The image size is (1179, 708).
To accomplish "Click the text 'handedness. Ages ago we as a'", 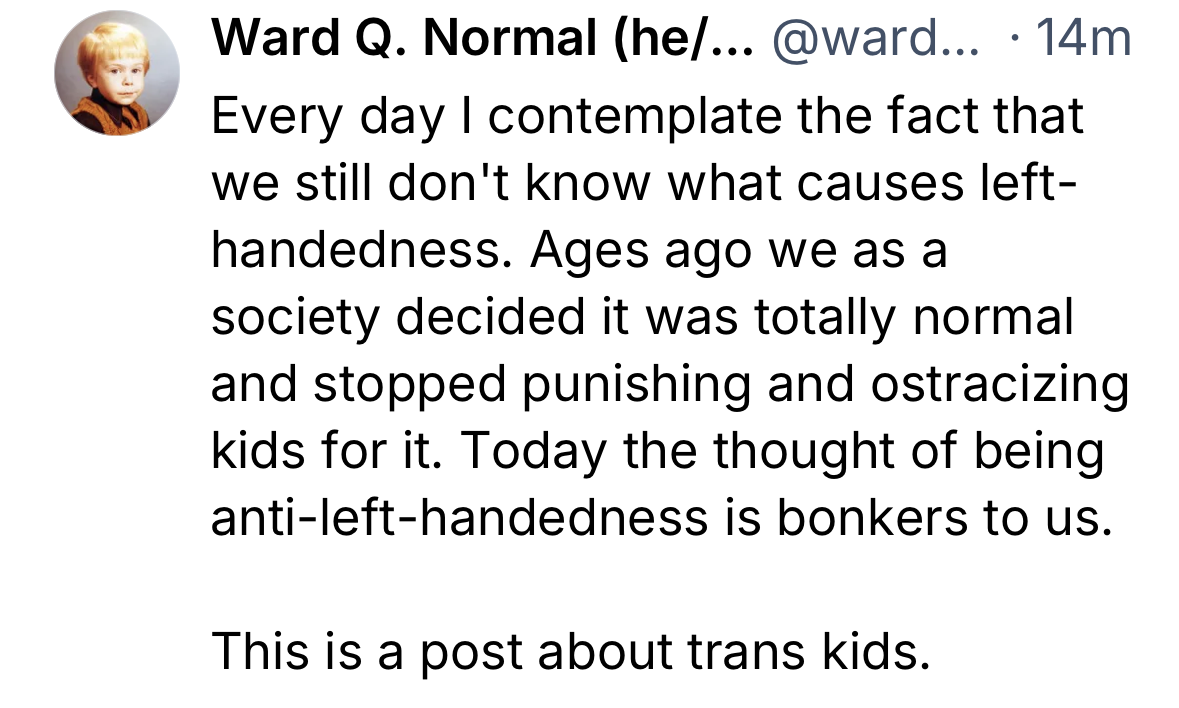I will 579,250.
